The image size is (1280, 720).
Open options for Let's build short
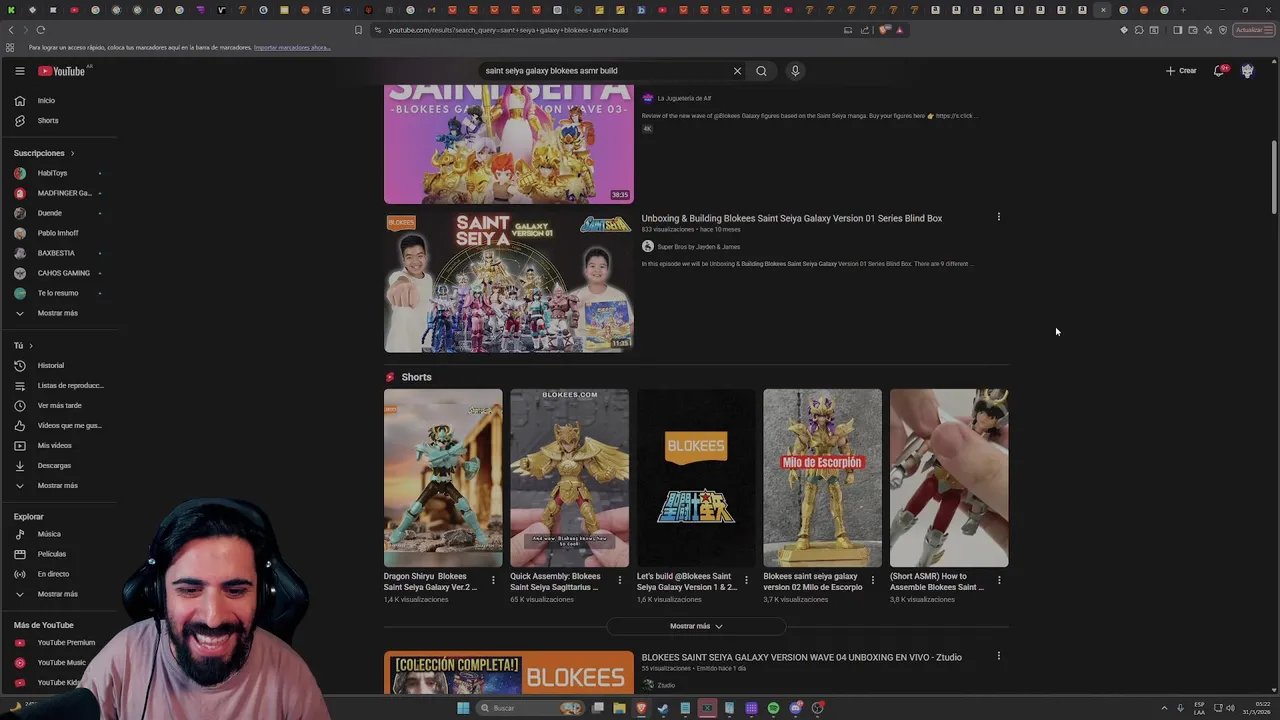pyautogui.click(x=746, y=580)
